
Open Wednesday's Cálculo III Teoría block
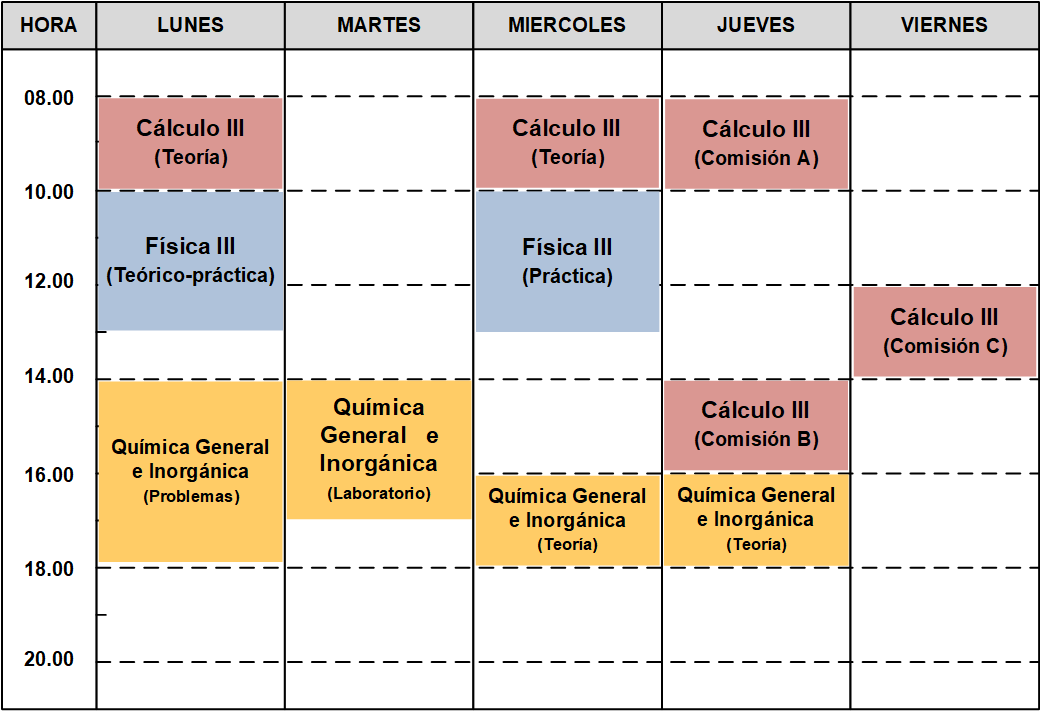(x=568, y=143)
